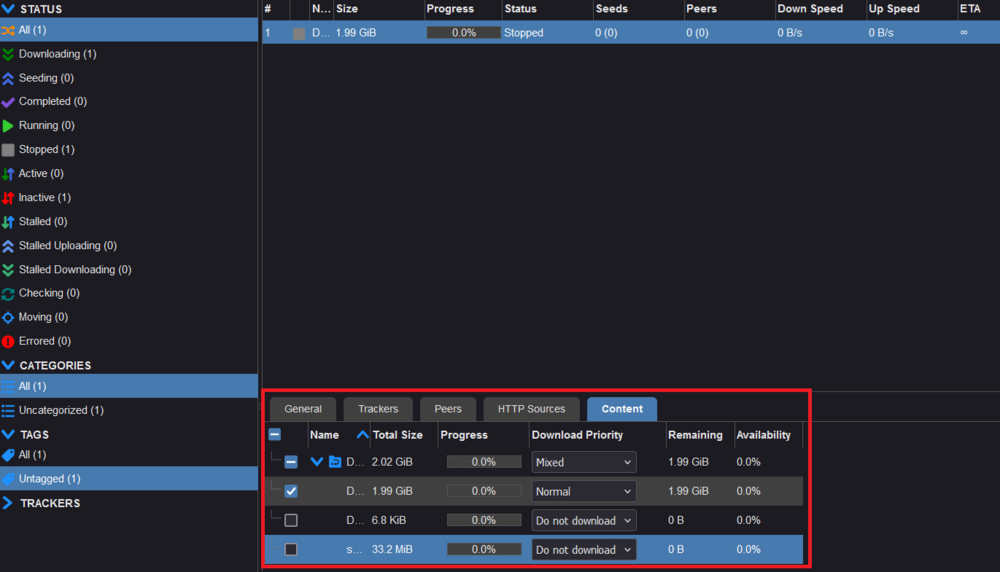Image resolution: width=1000 pixels, height=572 pixels.
Task: Click the Name column sort arrow in the Content panel
Action: pos(362,435)
